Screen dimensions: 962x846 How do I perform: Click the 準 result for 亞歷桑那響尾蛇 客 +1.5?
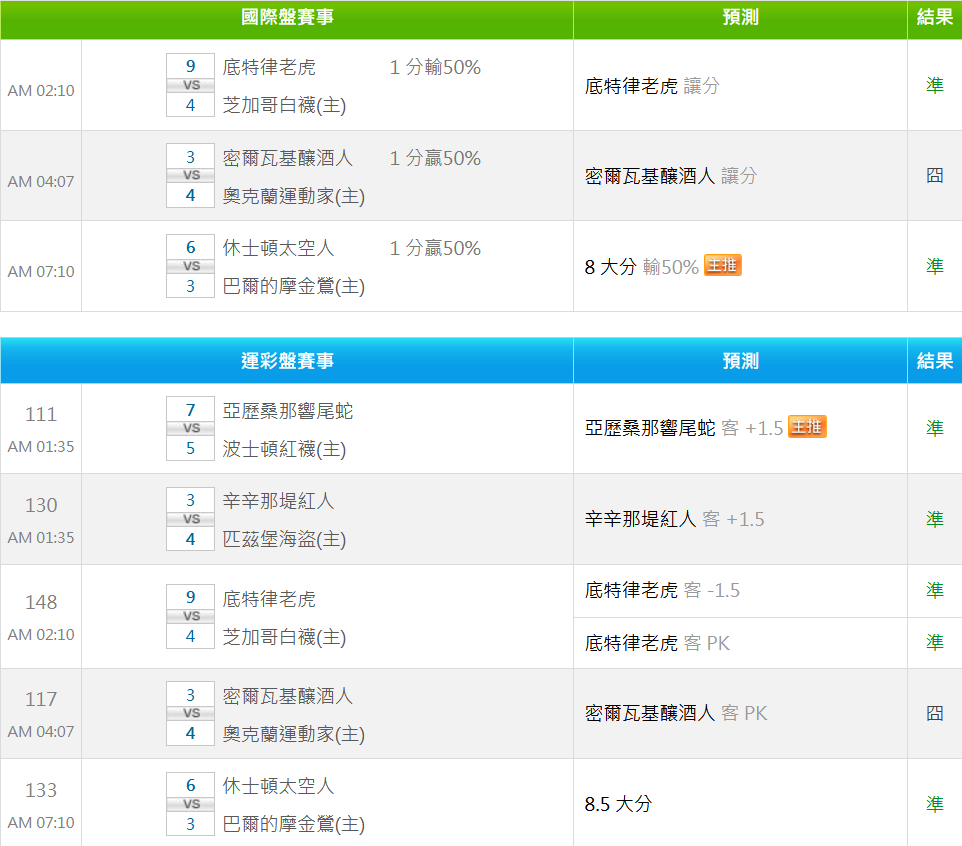coord(934,428)
